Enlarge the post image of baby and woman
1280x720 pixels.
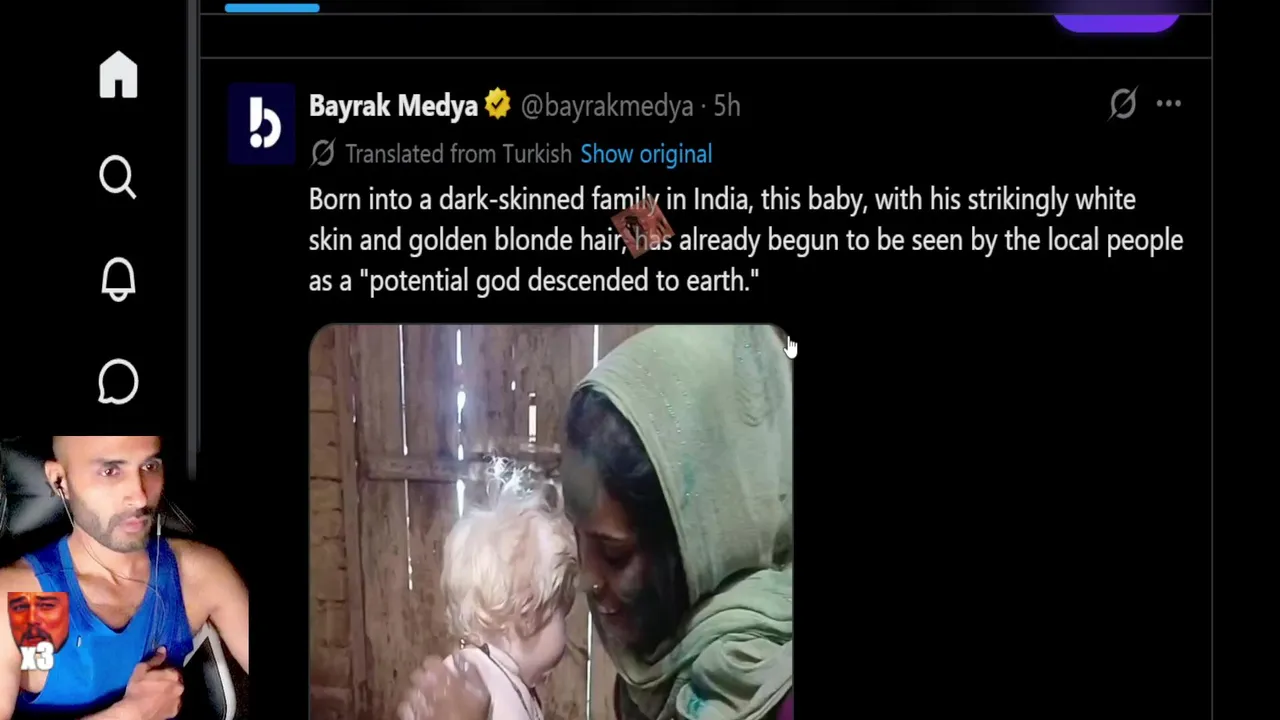pos(550,520)
